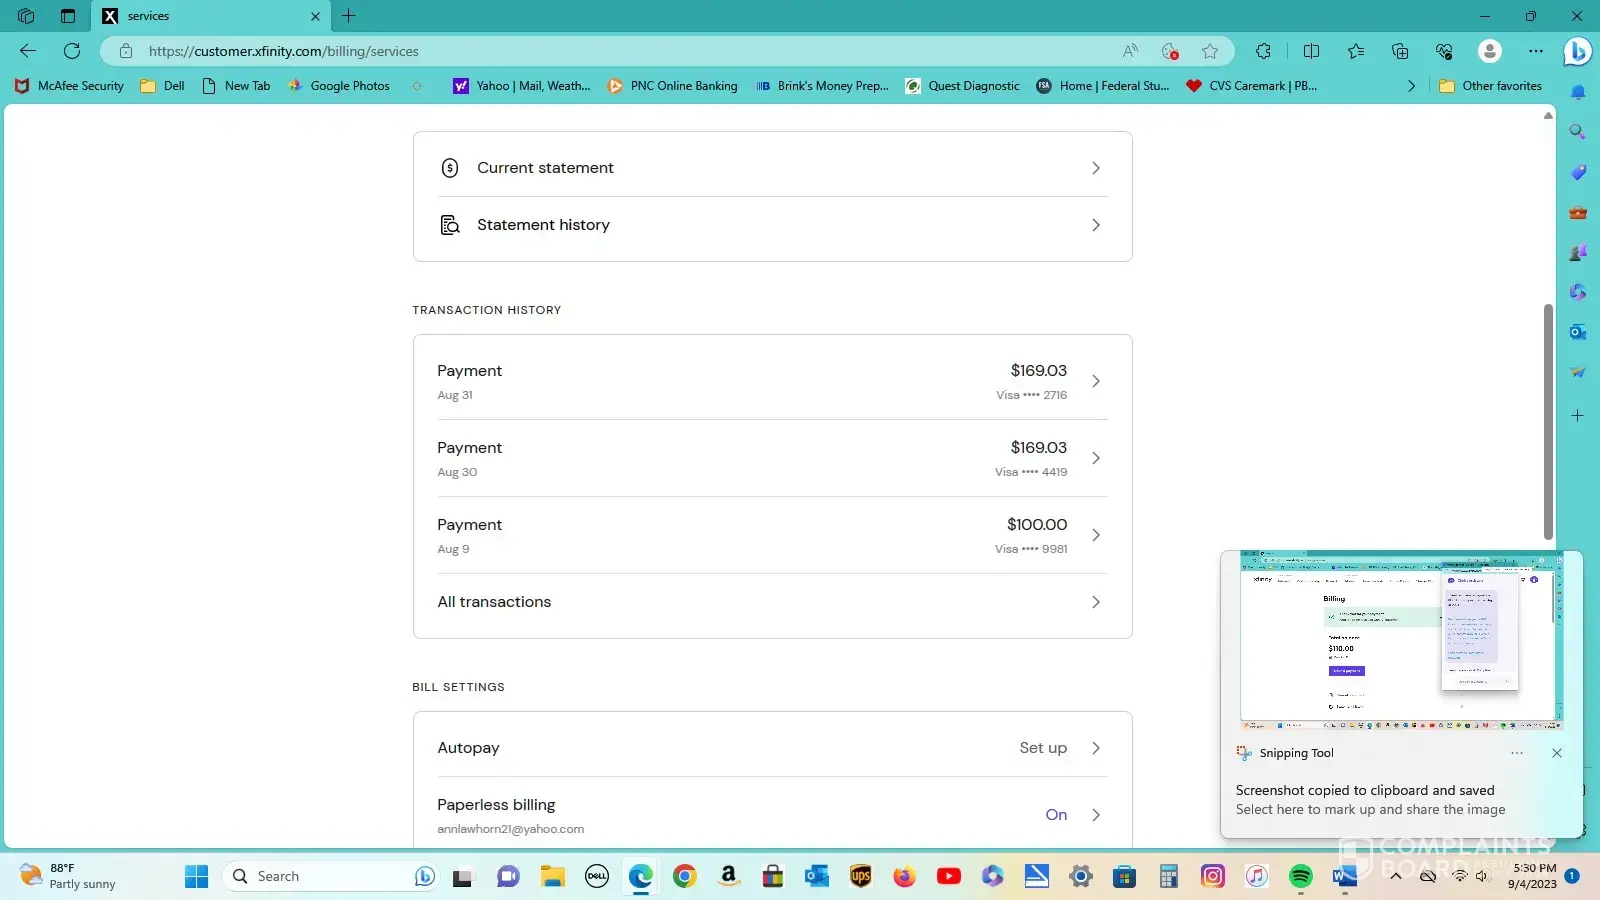Add this page to favorites with star

pos(1210,51)
